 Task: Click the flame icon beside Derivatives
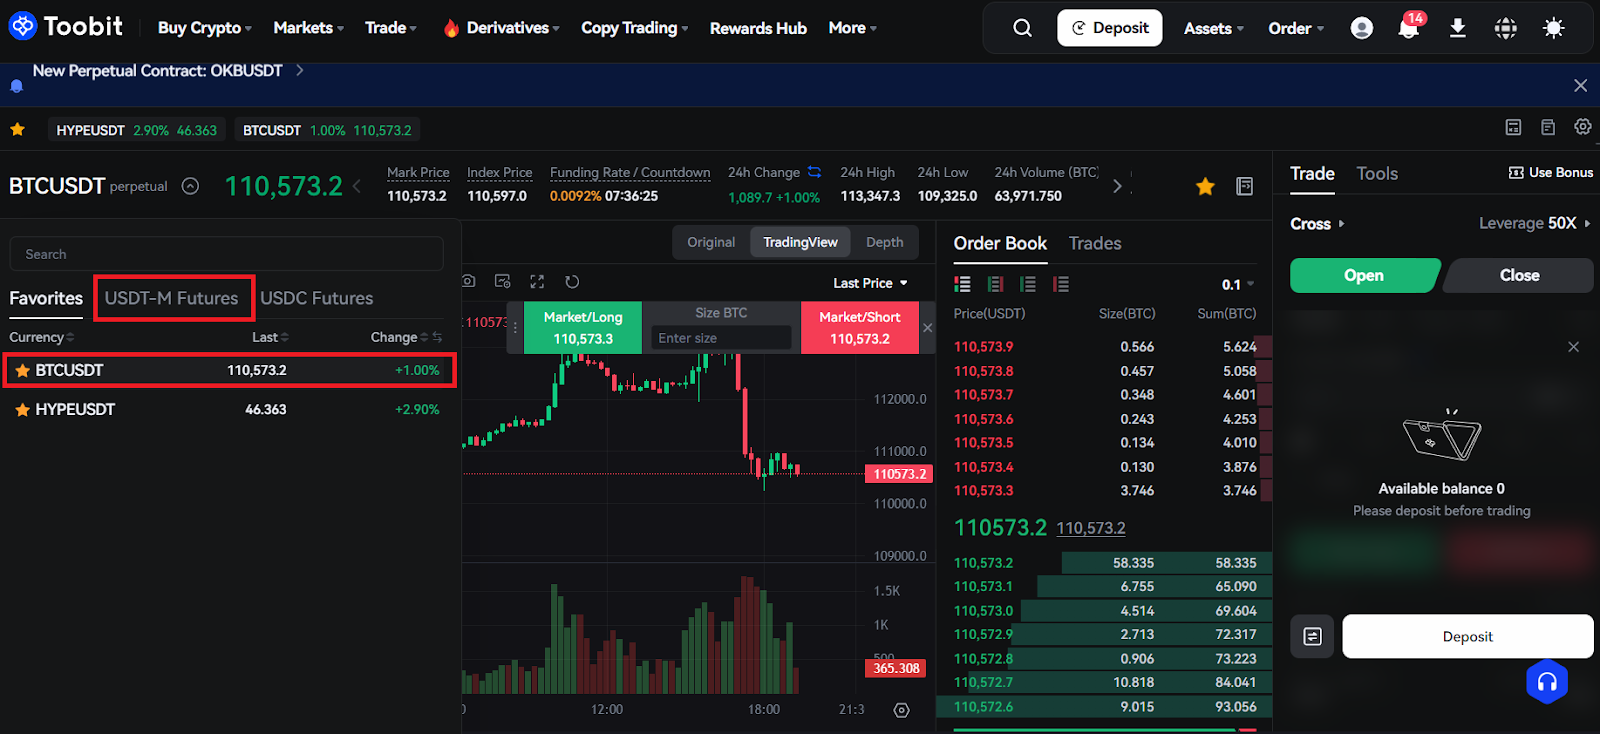pos(451,28)
